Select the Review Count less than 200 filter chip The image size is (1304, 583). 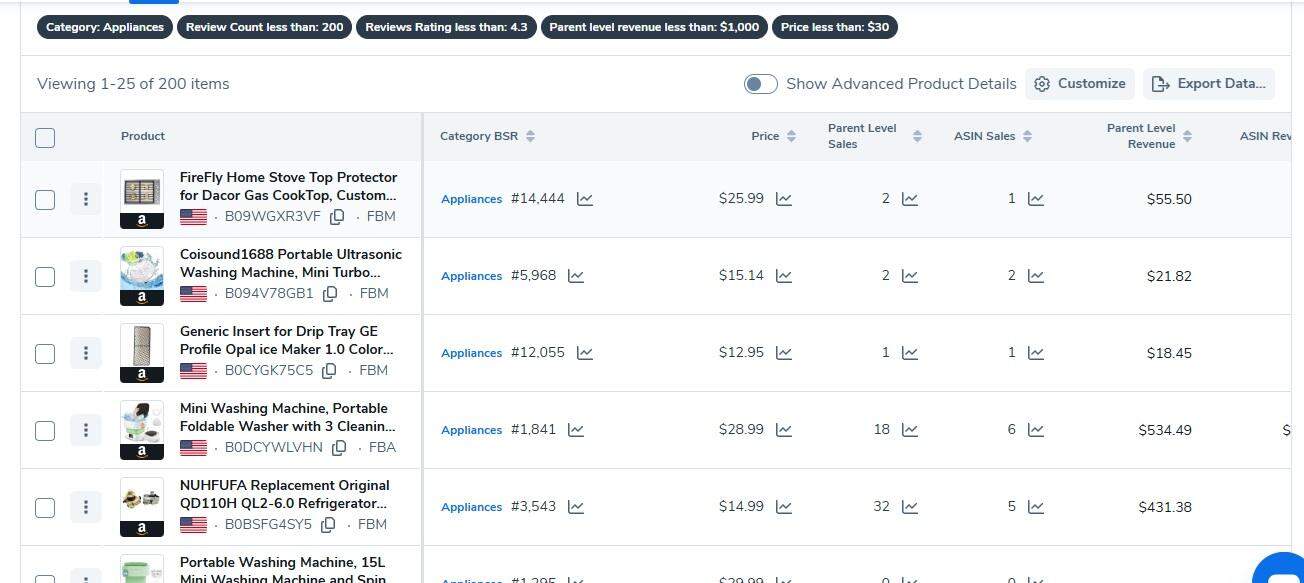[x=264, y=27]
